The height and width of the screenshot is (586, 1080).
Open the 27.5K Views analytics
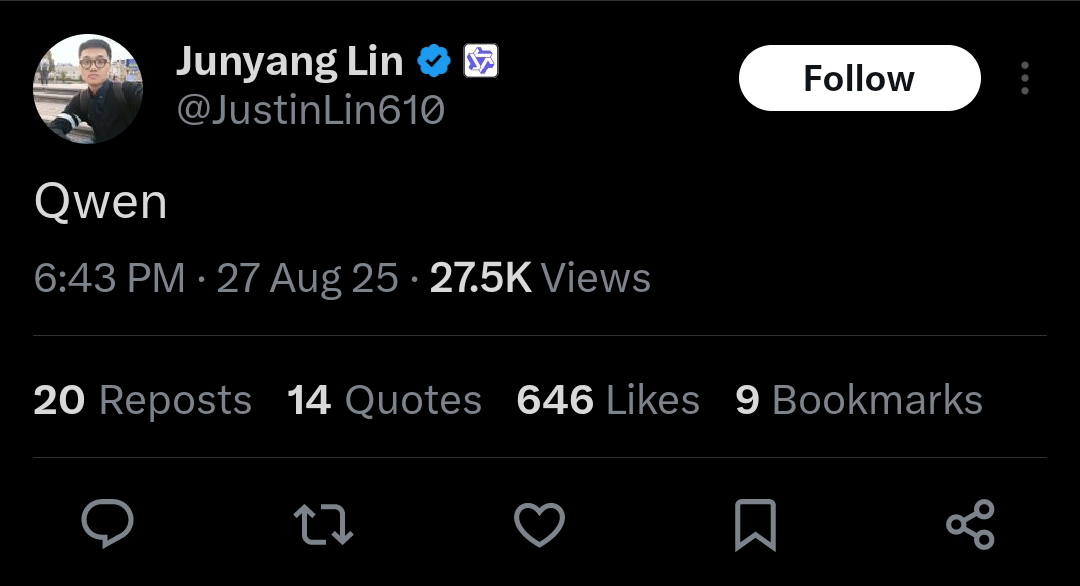pos(540,278)
